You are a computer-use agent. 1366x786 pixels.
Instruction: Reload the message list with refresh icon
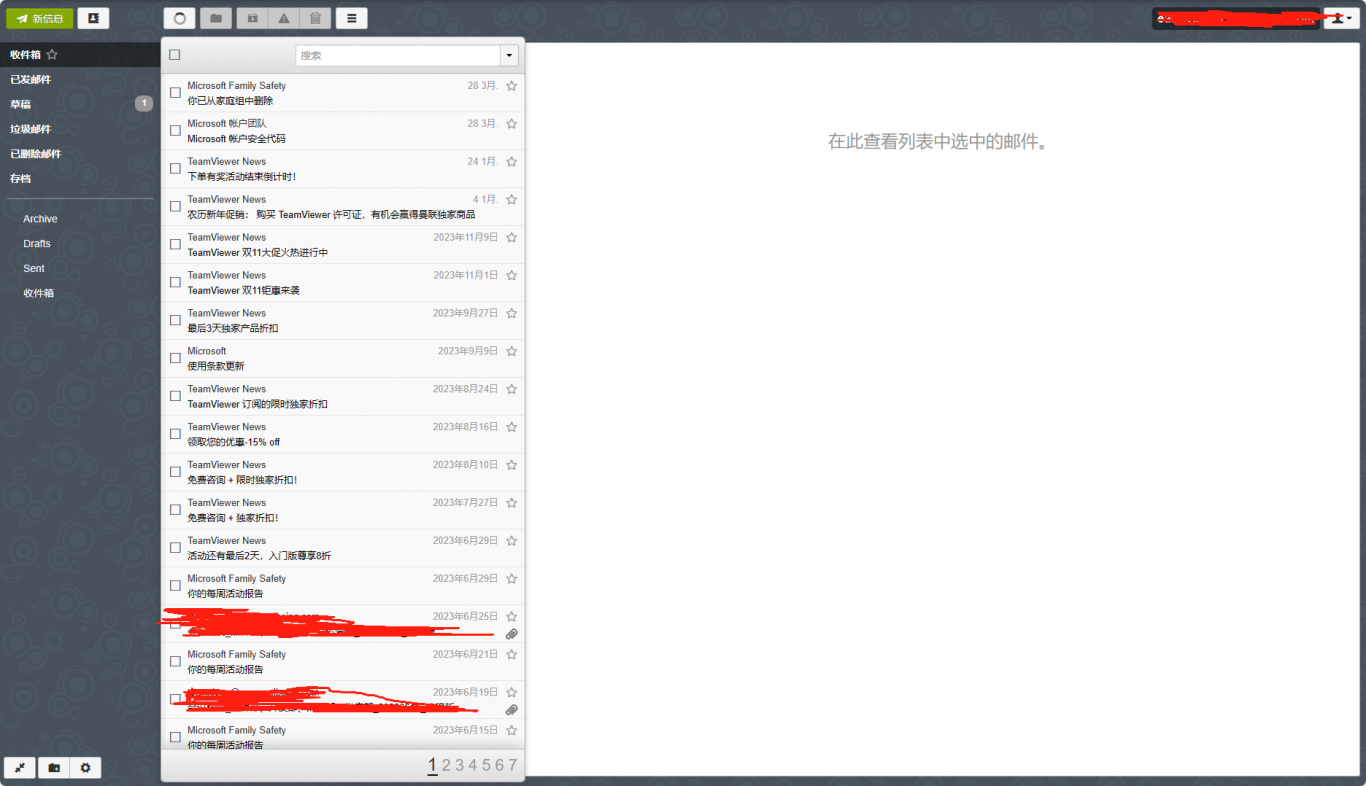click(x=180, y=18)
